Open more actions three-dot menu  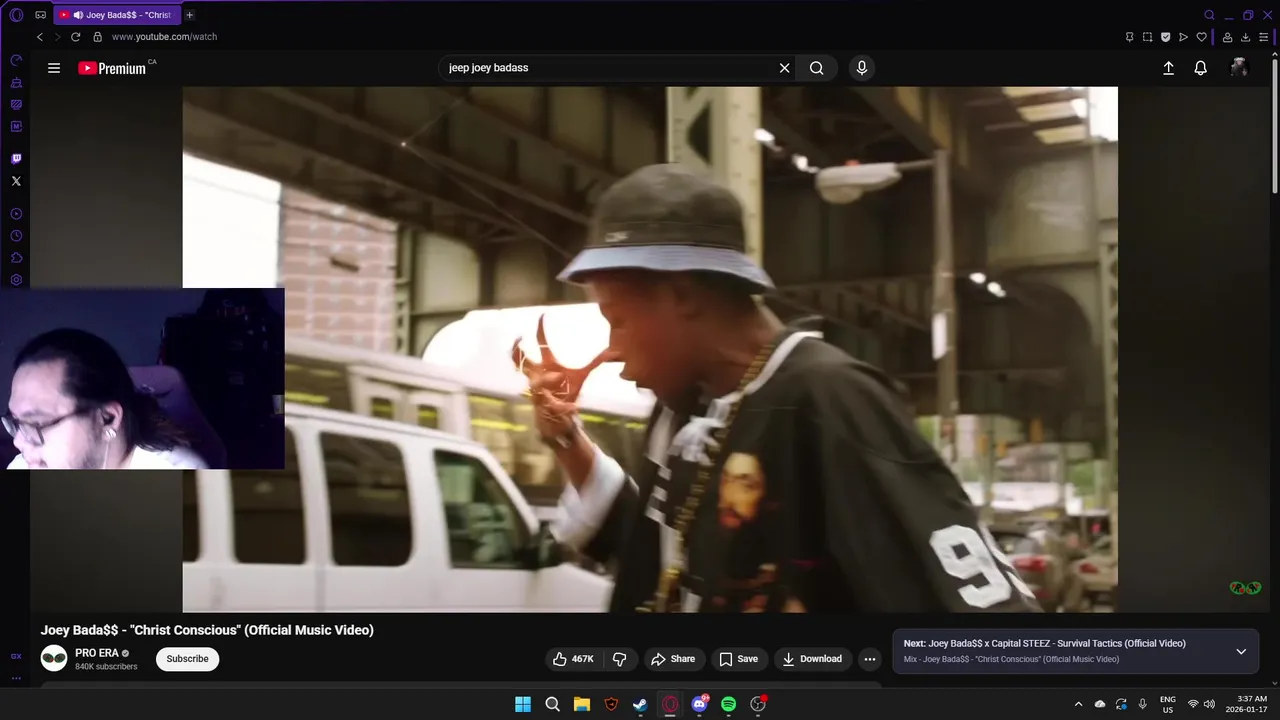coord(870,659)
